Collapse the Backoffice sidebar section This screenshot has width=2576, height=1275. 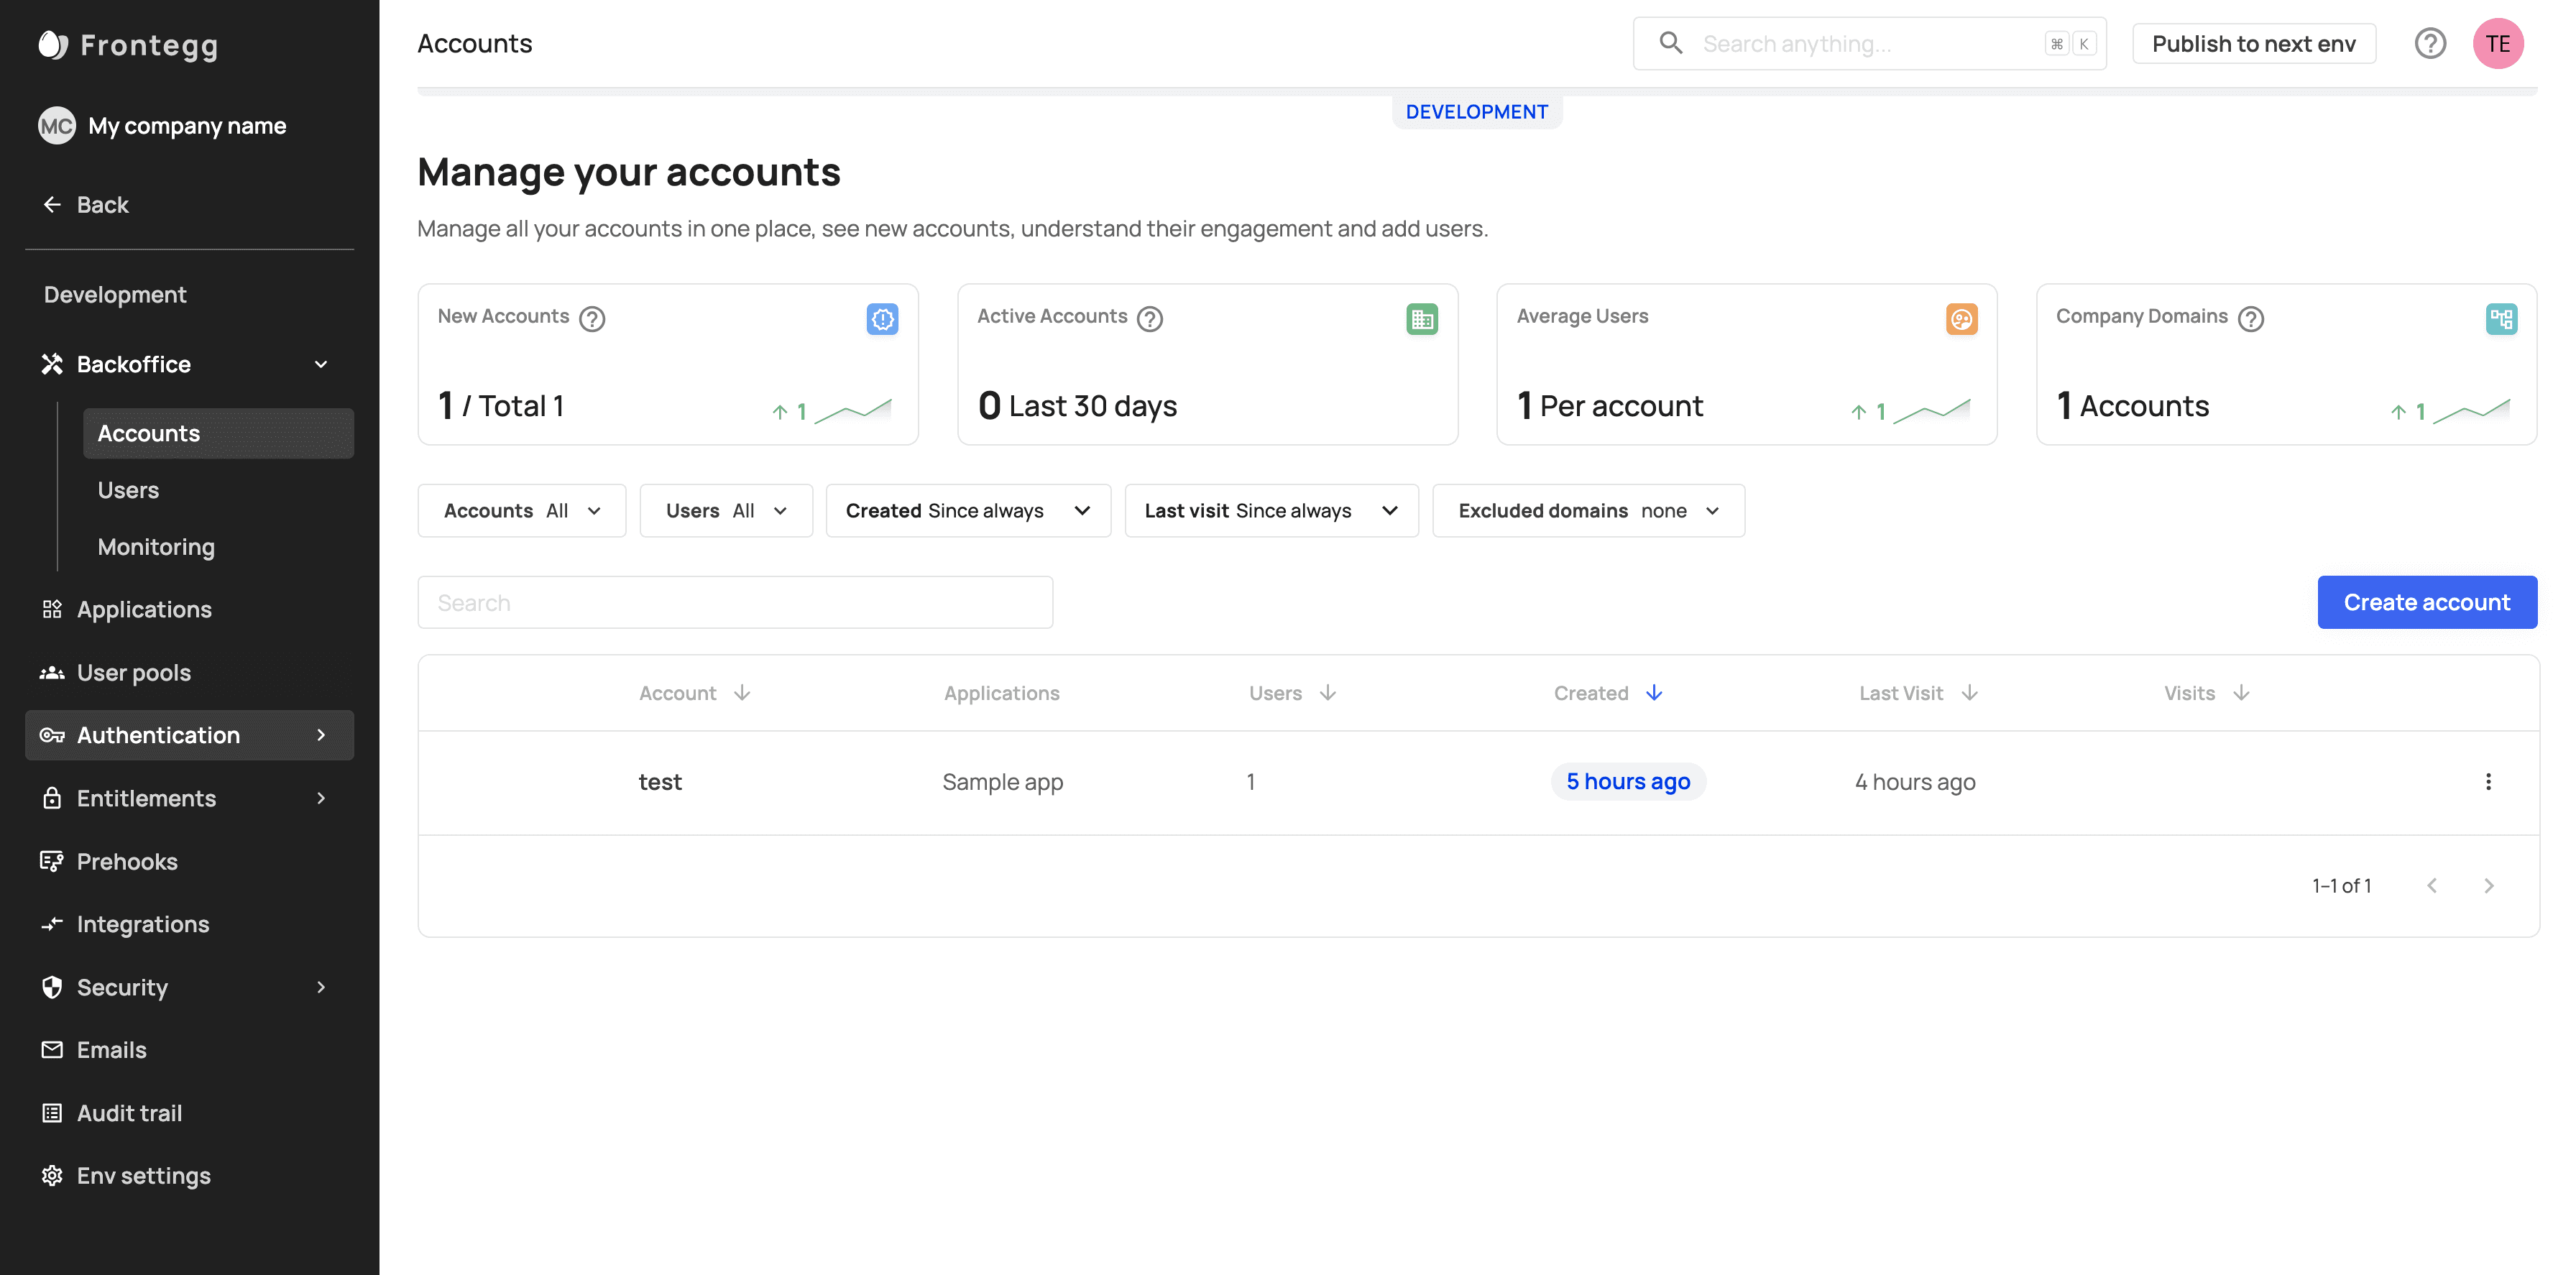(x=321, y=364)
